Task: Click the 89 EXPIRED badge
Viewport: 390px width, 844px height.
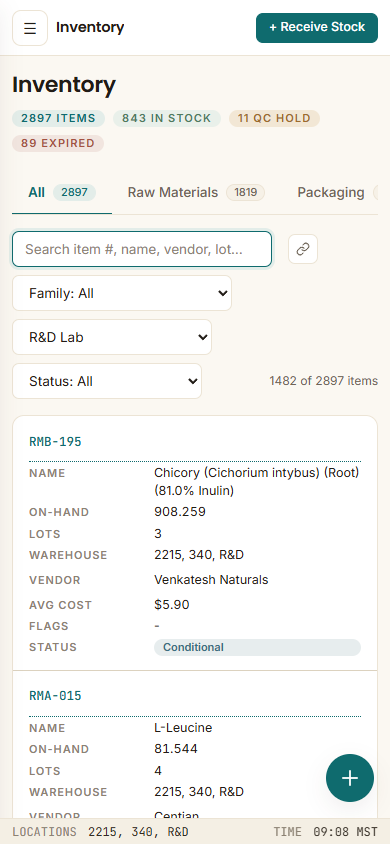Action: tap(58, 143)
